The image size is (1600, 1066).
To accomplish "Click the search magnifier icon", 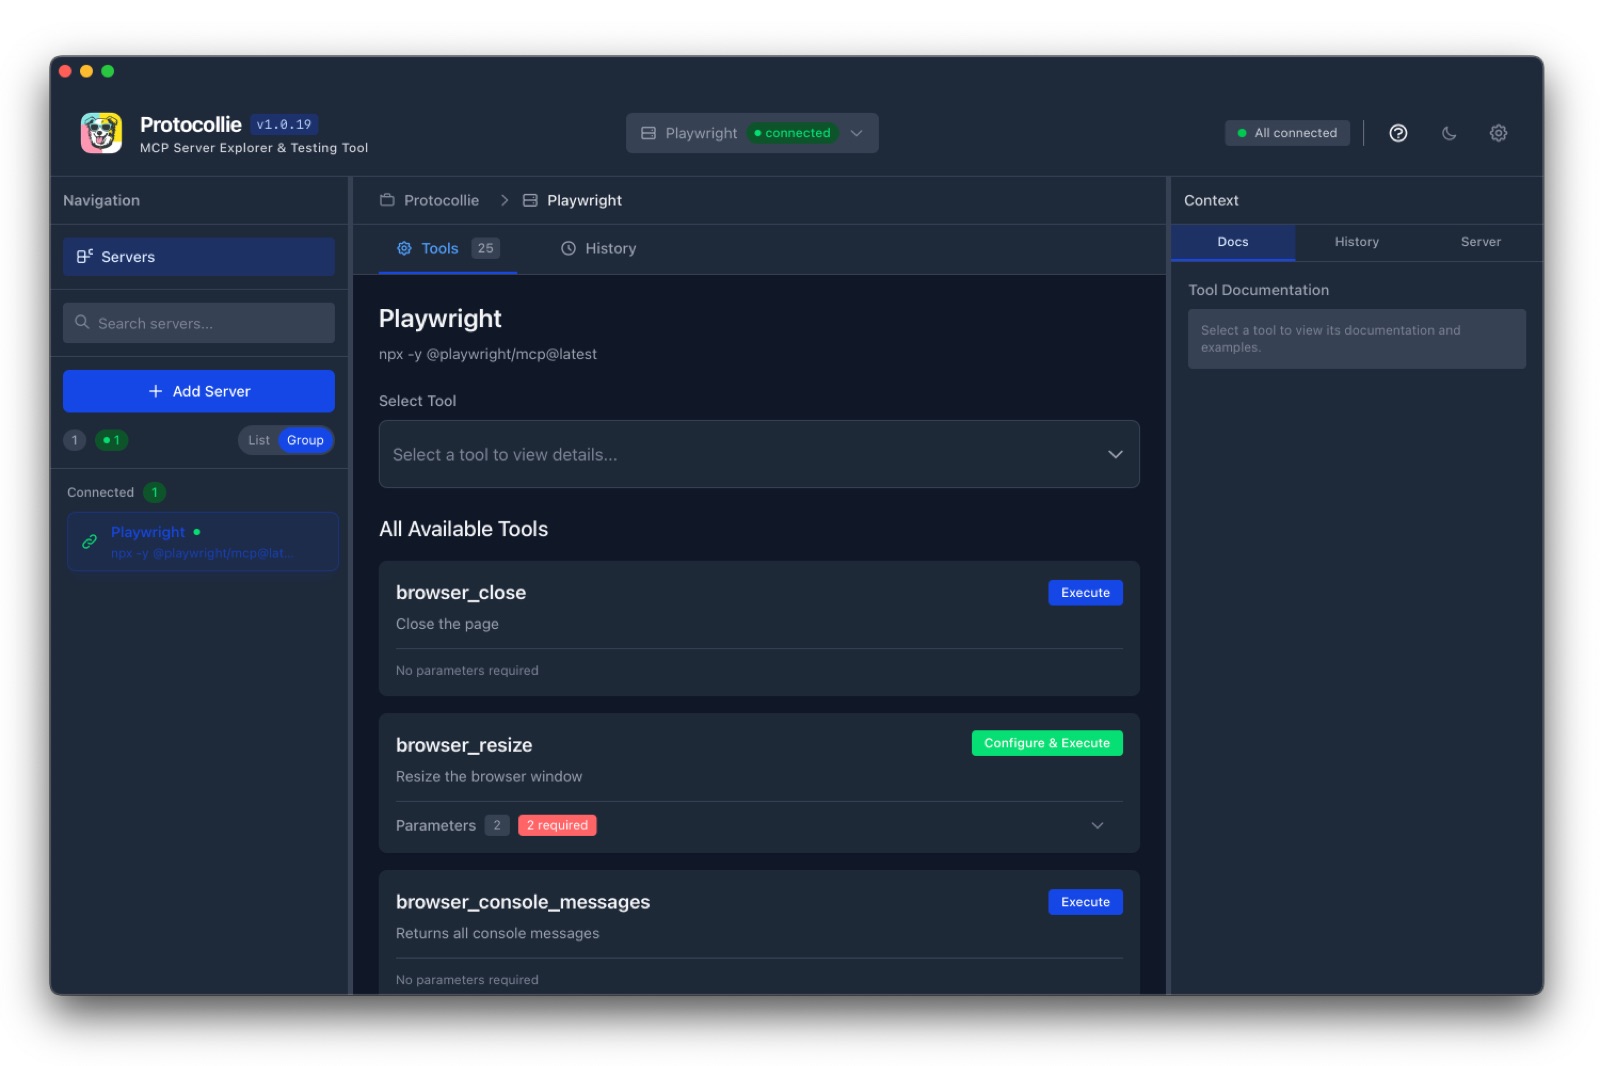I will click(x=82, y=322).
